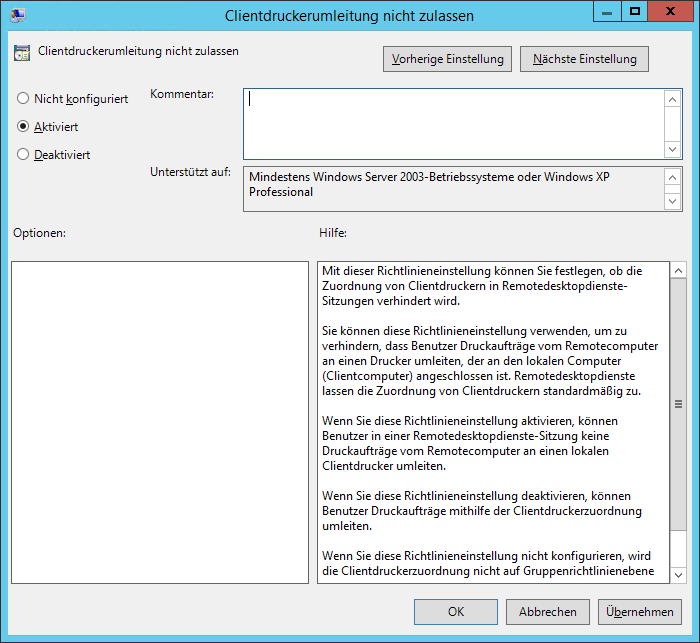The image size is (700, 643).
Task: Click the Hilfe scrollbar up arrow
Action: click(678, 271)
